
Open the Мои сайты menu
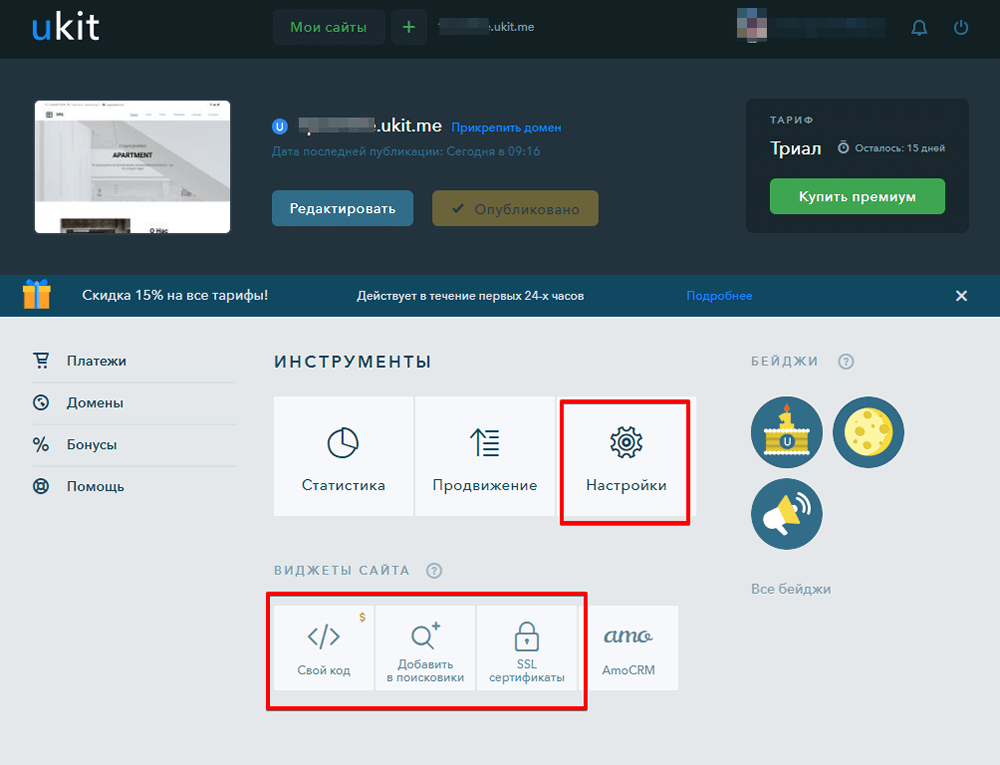[328, 27]
